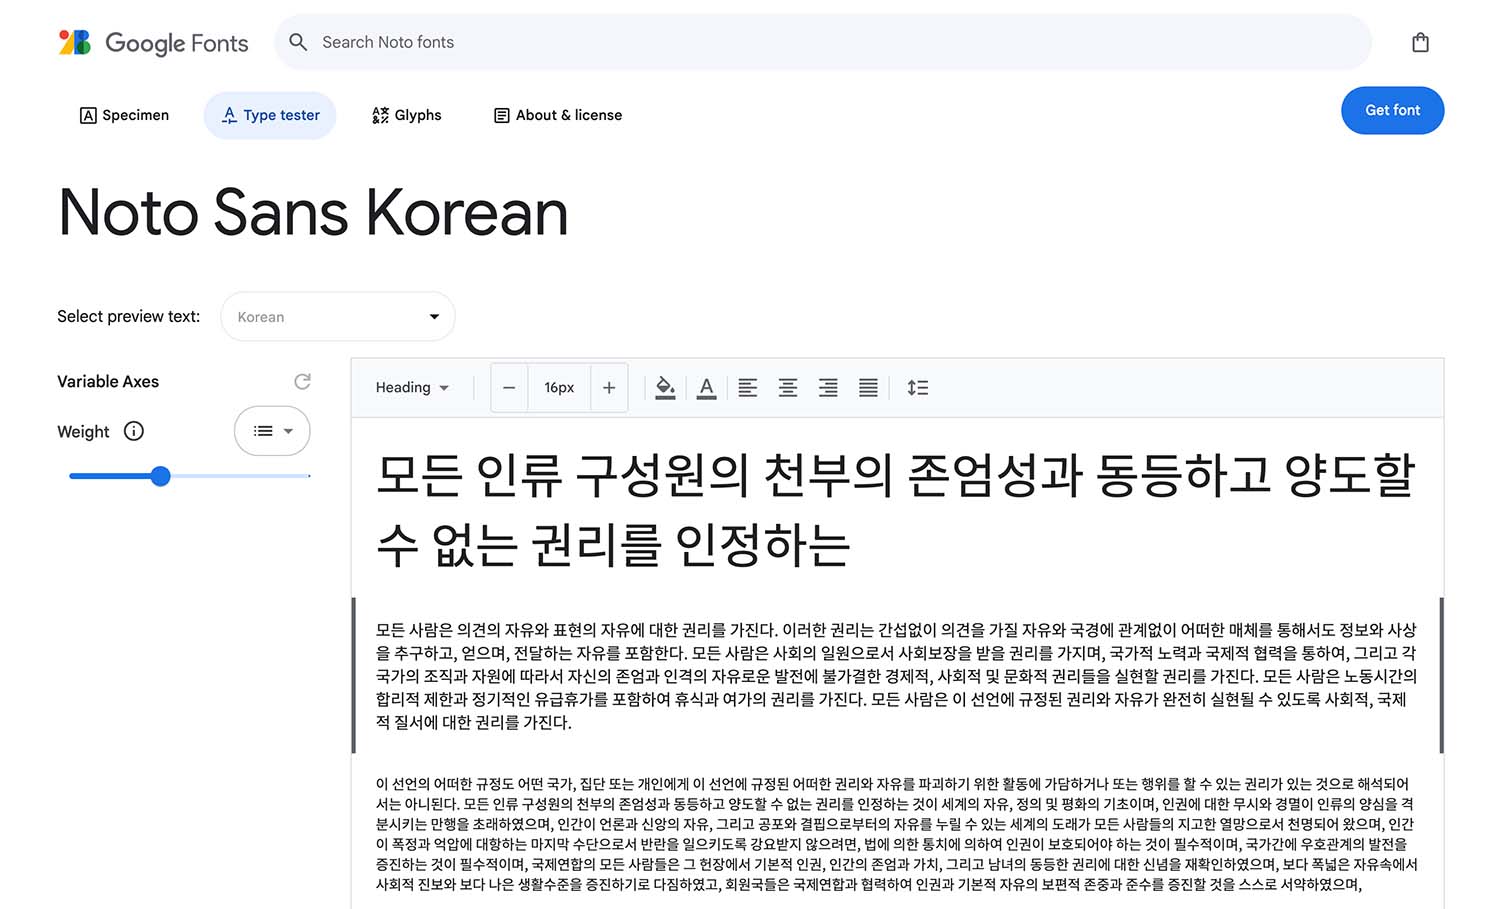1500x909 pixels.
Task: Justify the text
Action: 868,388
